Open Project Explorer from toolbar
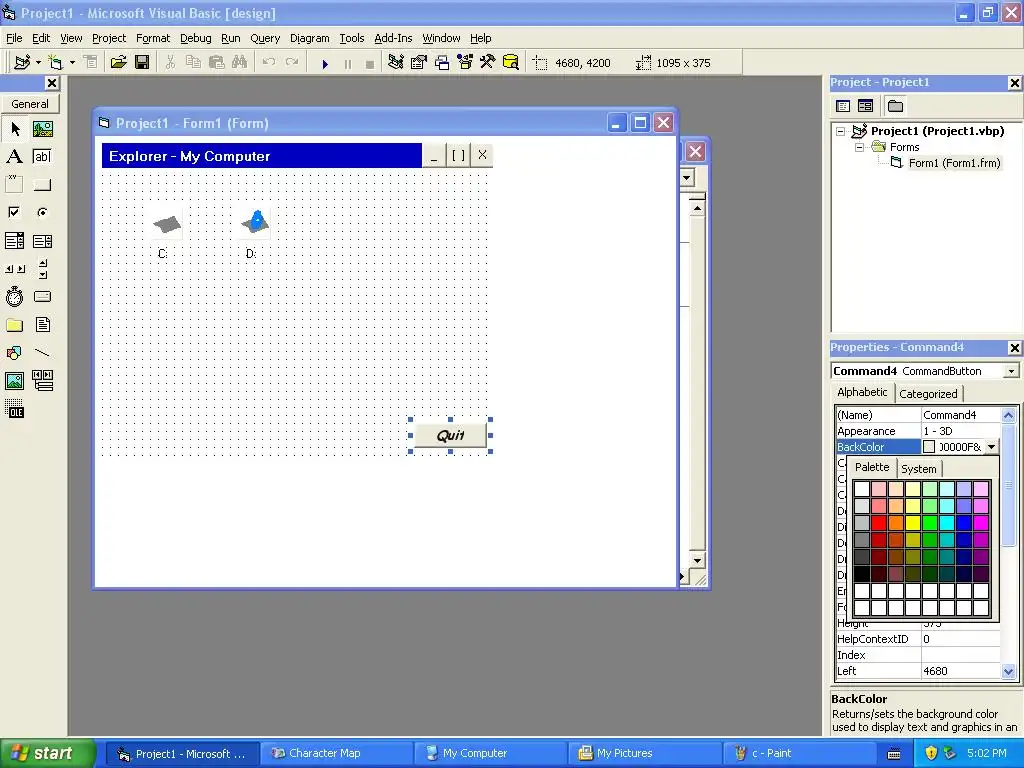 (395, 63)
